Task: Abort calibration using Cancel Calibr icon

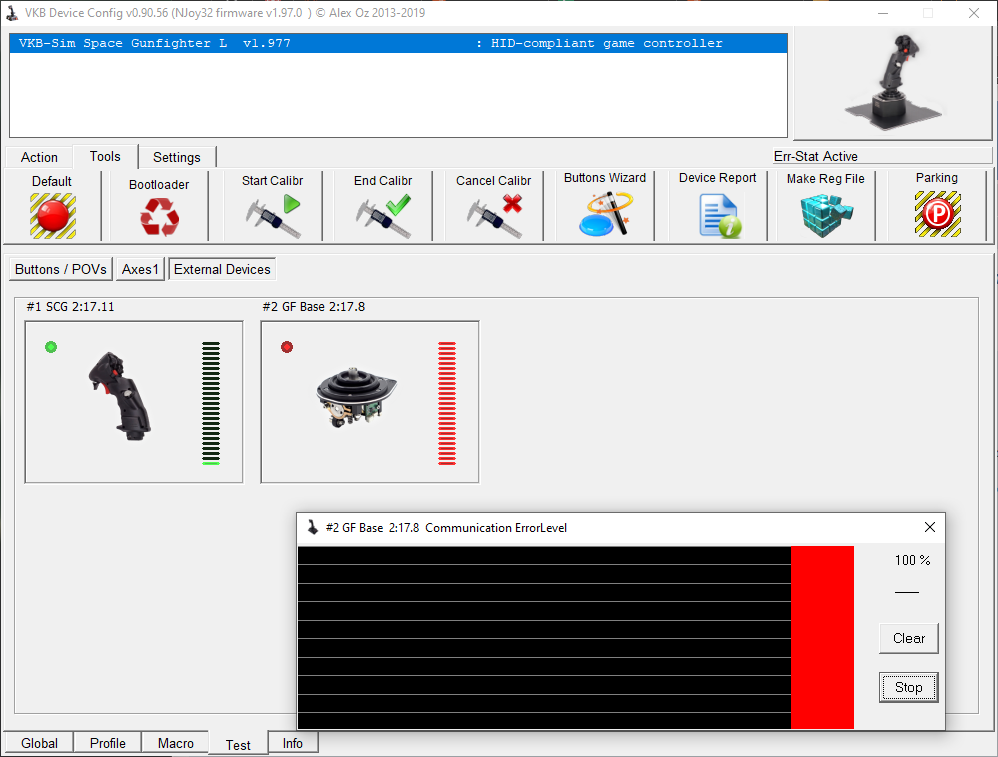Action: [495, 216]
